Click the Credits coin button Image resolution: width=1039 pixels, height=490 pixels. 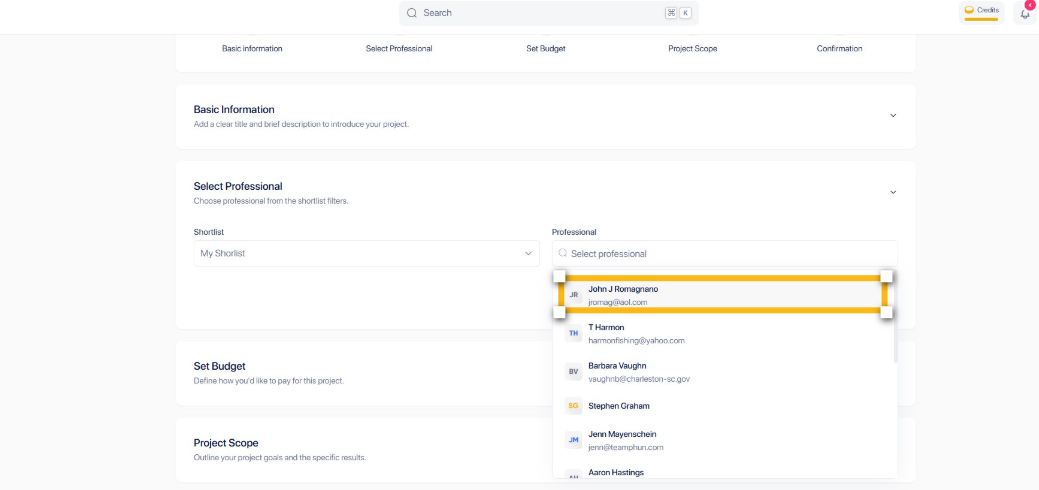[x=981, y=11]
